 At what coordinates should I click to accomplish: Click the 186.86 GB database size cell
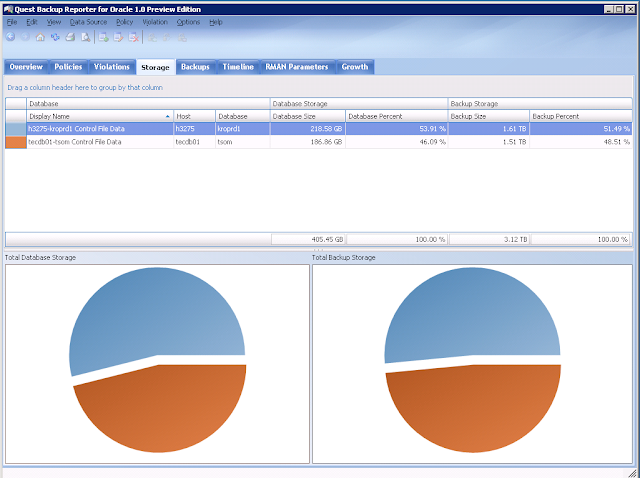(x=307, y=142)
